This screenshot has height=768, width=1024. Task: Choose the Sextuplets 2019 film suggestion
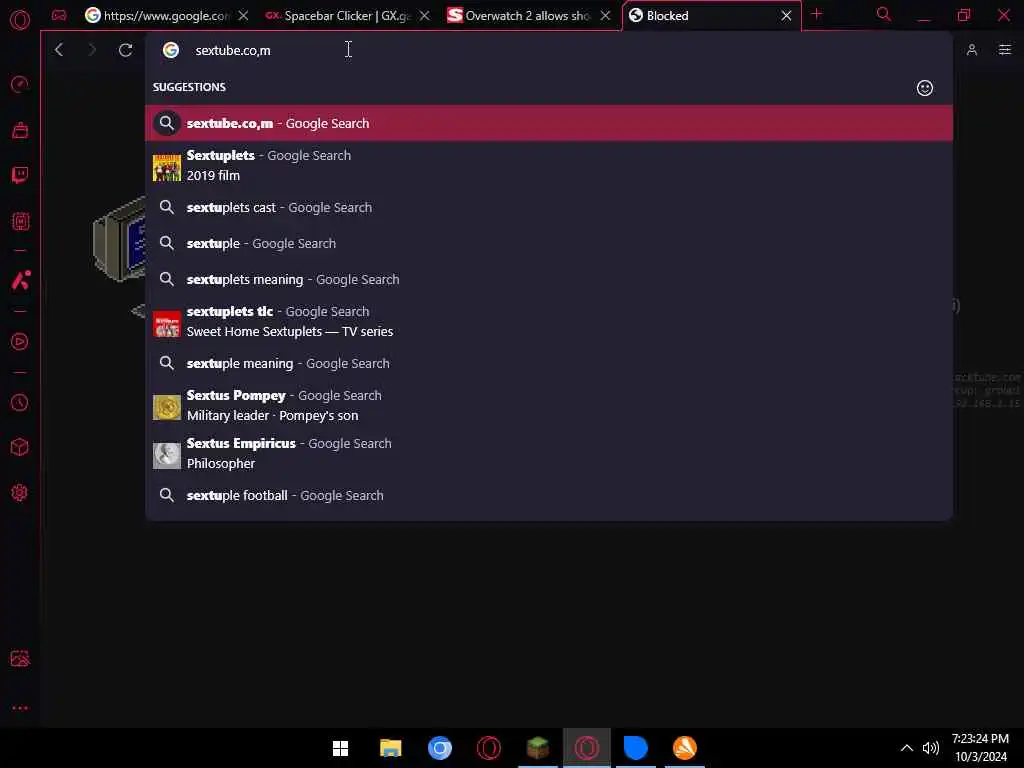click(549, 166)
